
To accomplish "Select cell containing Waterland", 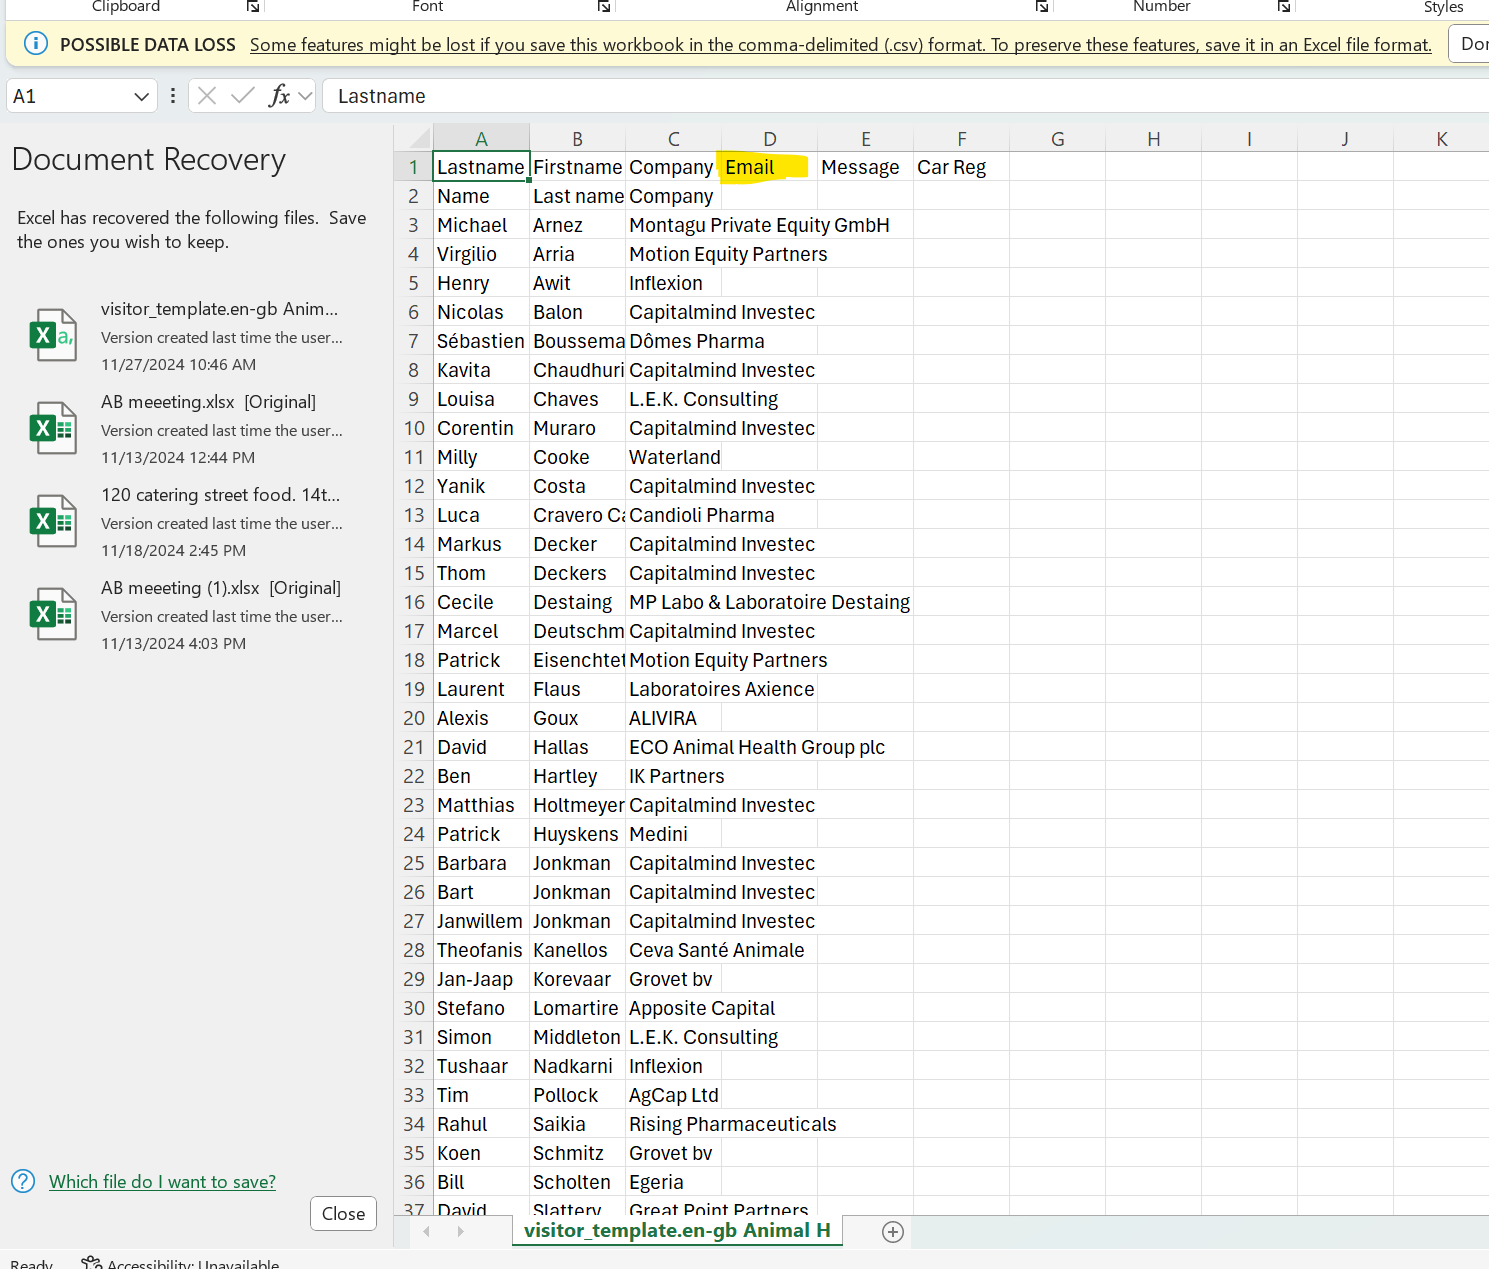I will (x=674, y=457).
